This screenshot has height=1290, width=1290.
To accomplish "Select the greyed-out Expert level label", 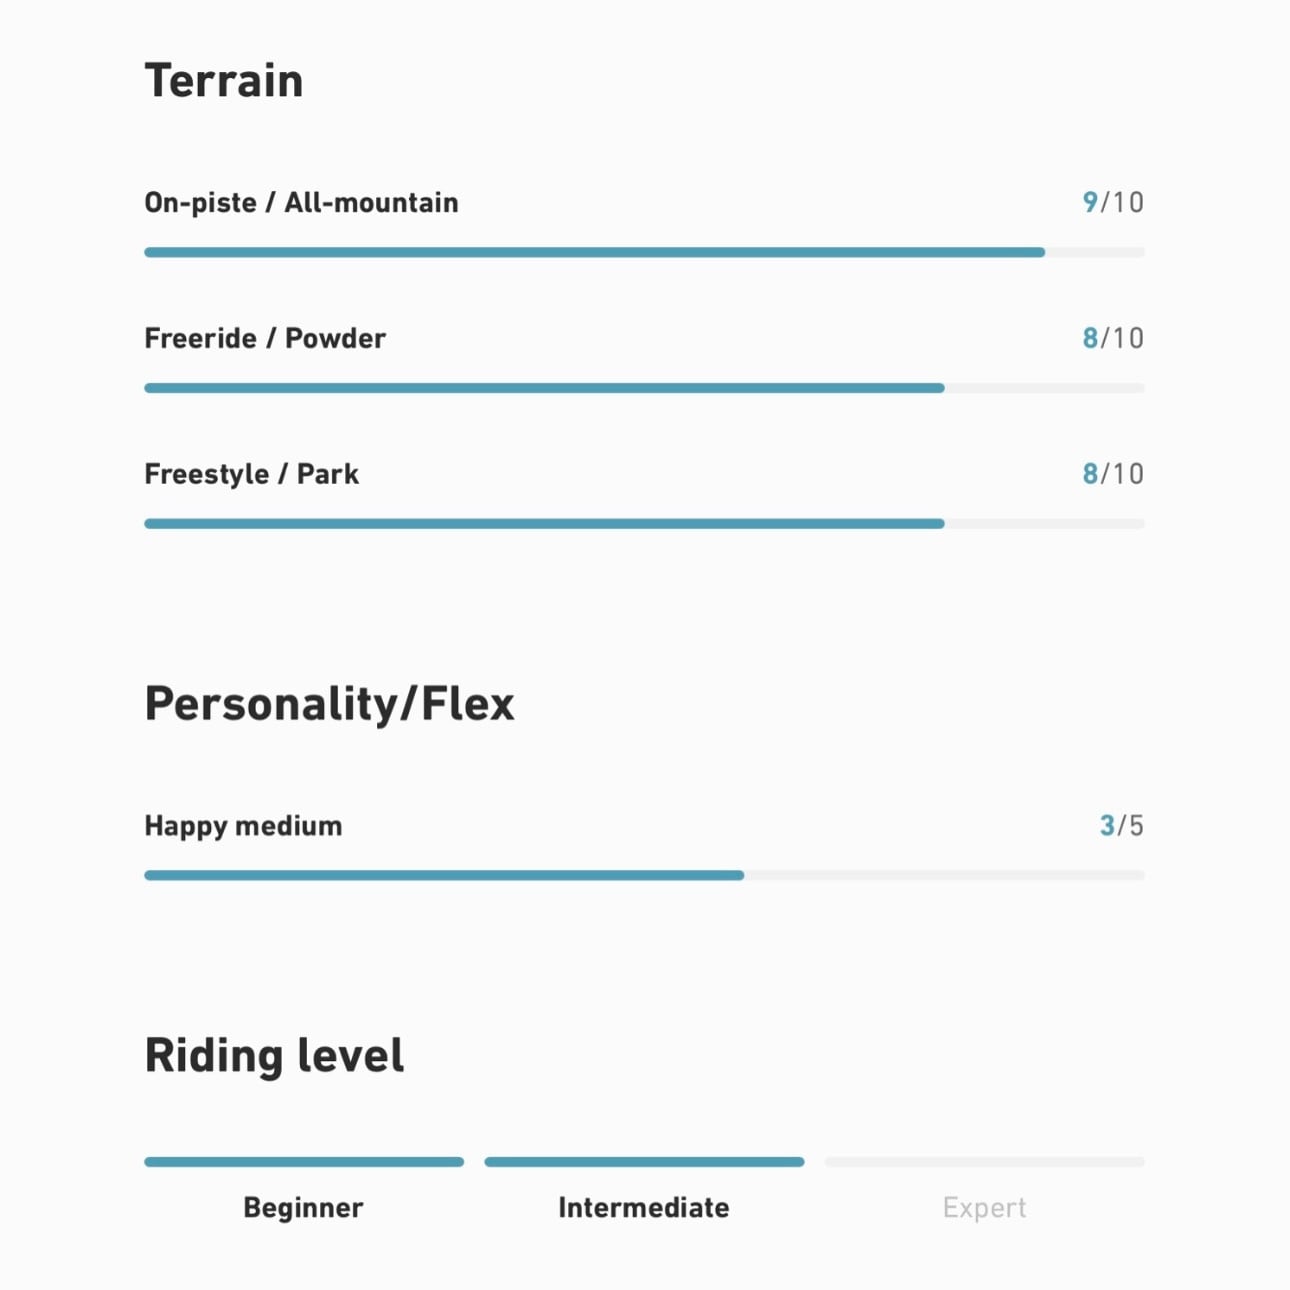I will (984, 1208).
